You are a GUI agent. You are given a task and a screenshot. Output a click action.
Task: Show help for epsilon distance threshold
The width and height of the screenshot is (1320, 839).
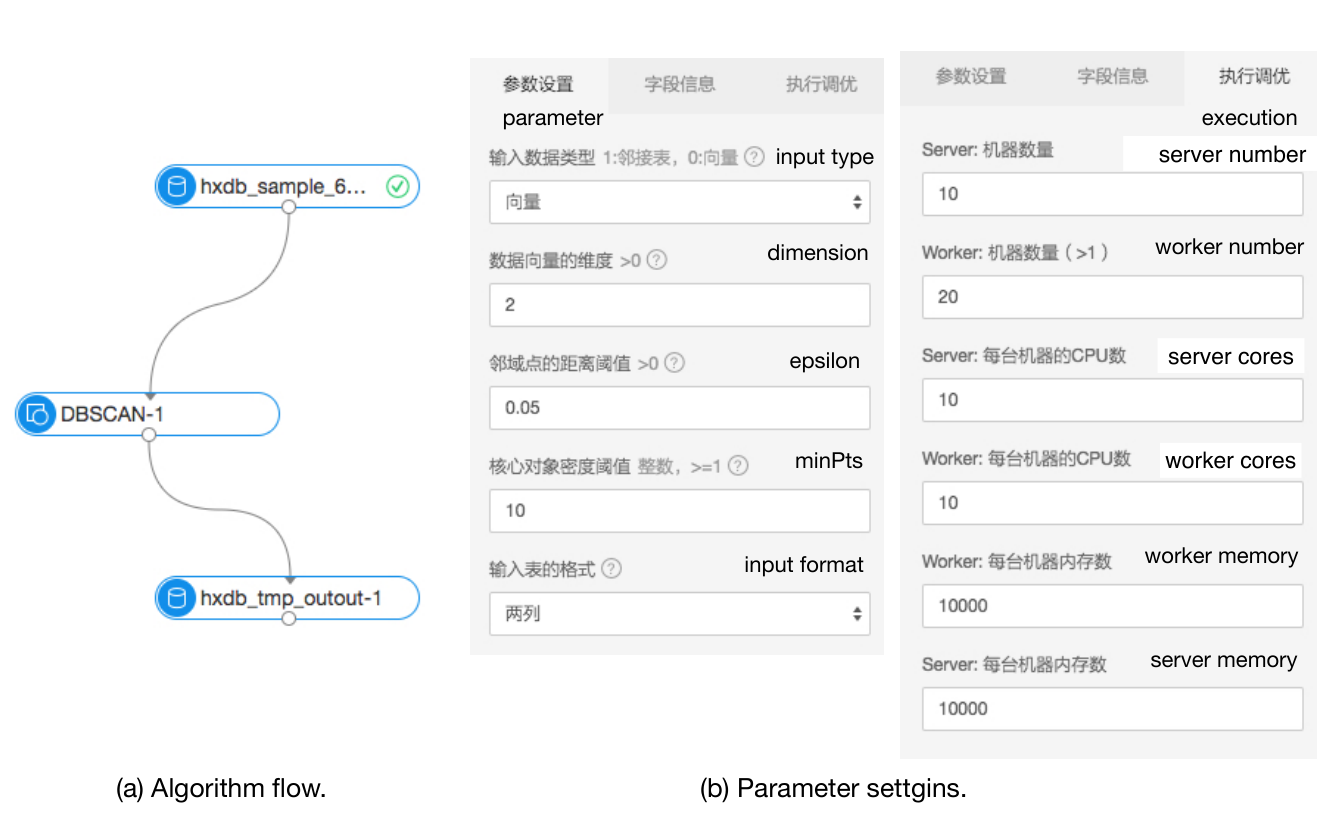coord(675,363)
